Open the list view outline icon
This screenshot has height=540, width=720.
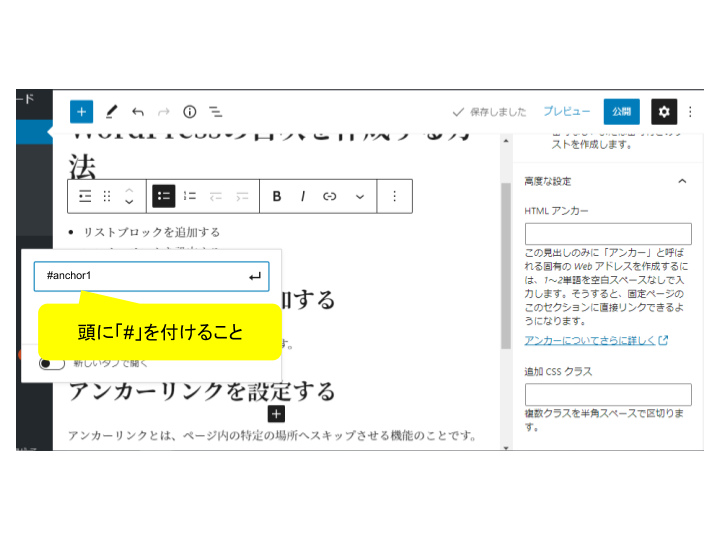click(215, 112)
